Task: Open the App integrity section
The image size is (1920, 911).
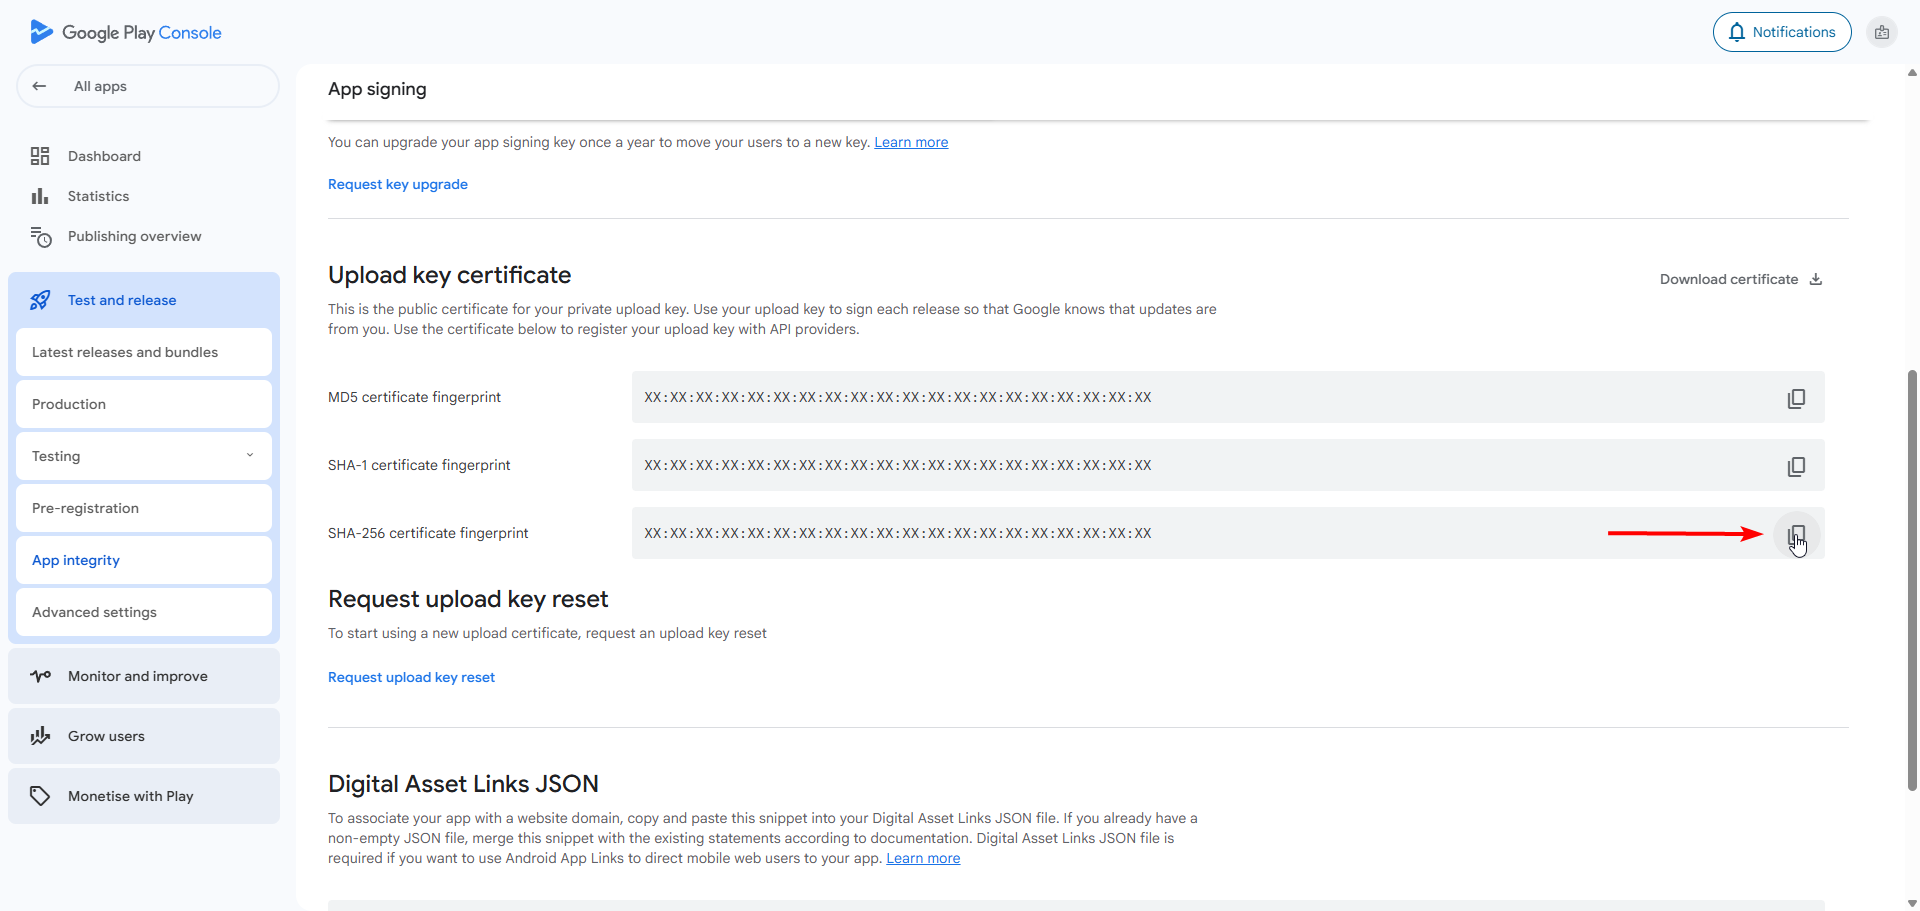Action: tap(75, 560)
